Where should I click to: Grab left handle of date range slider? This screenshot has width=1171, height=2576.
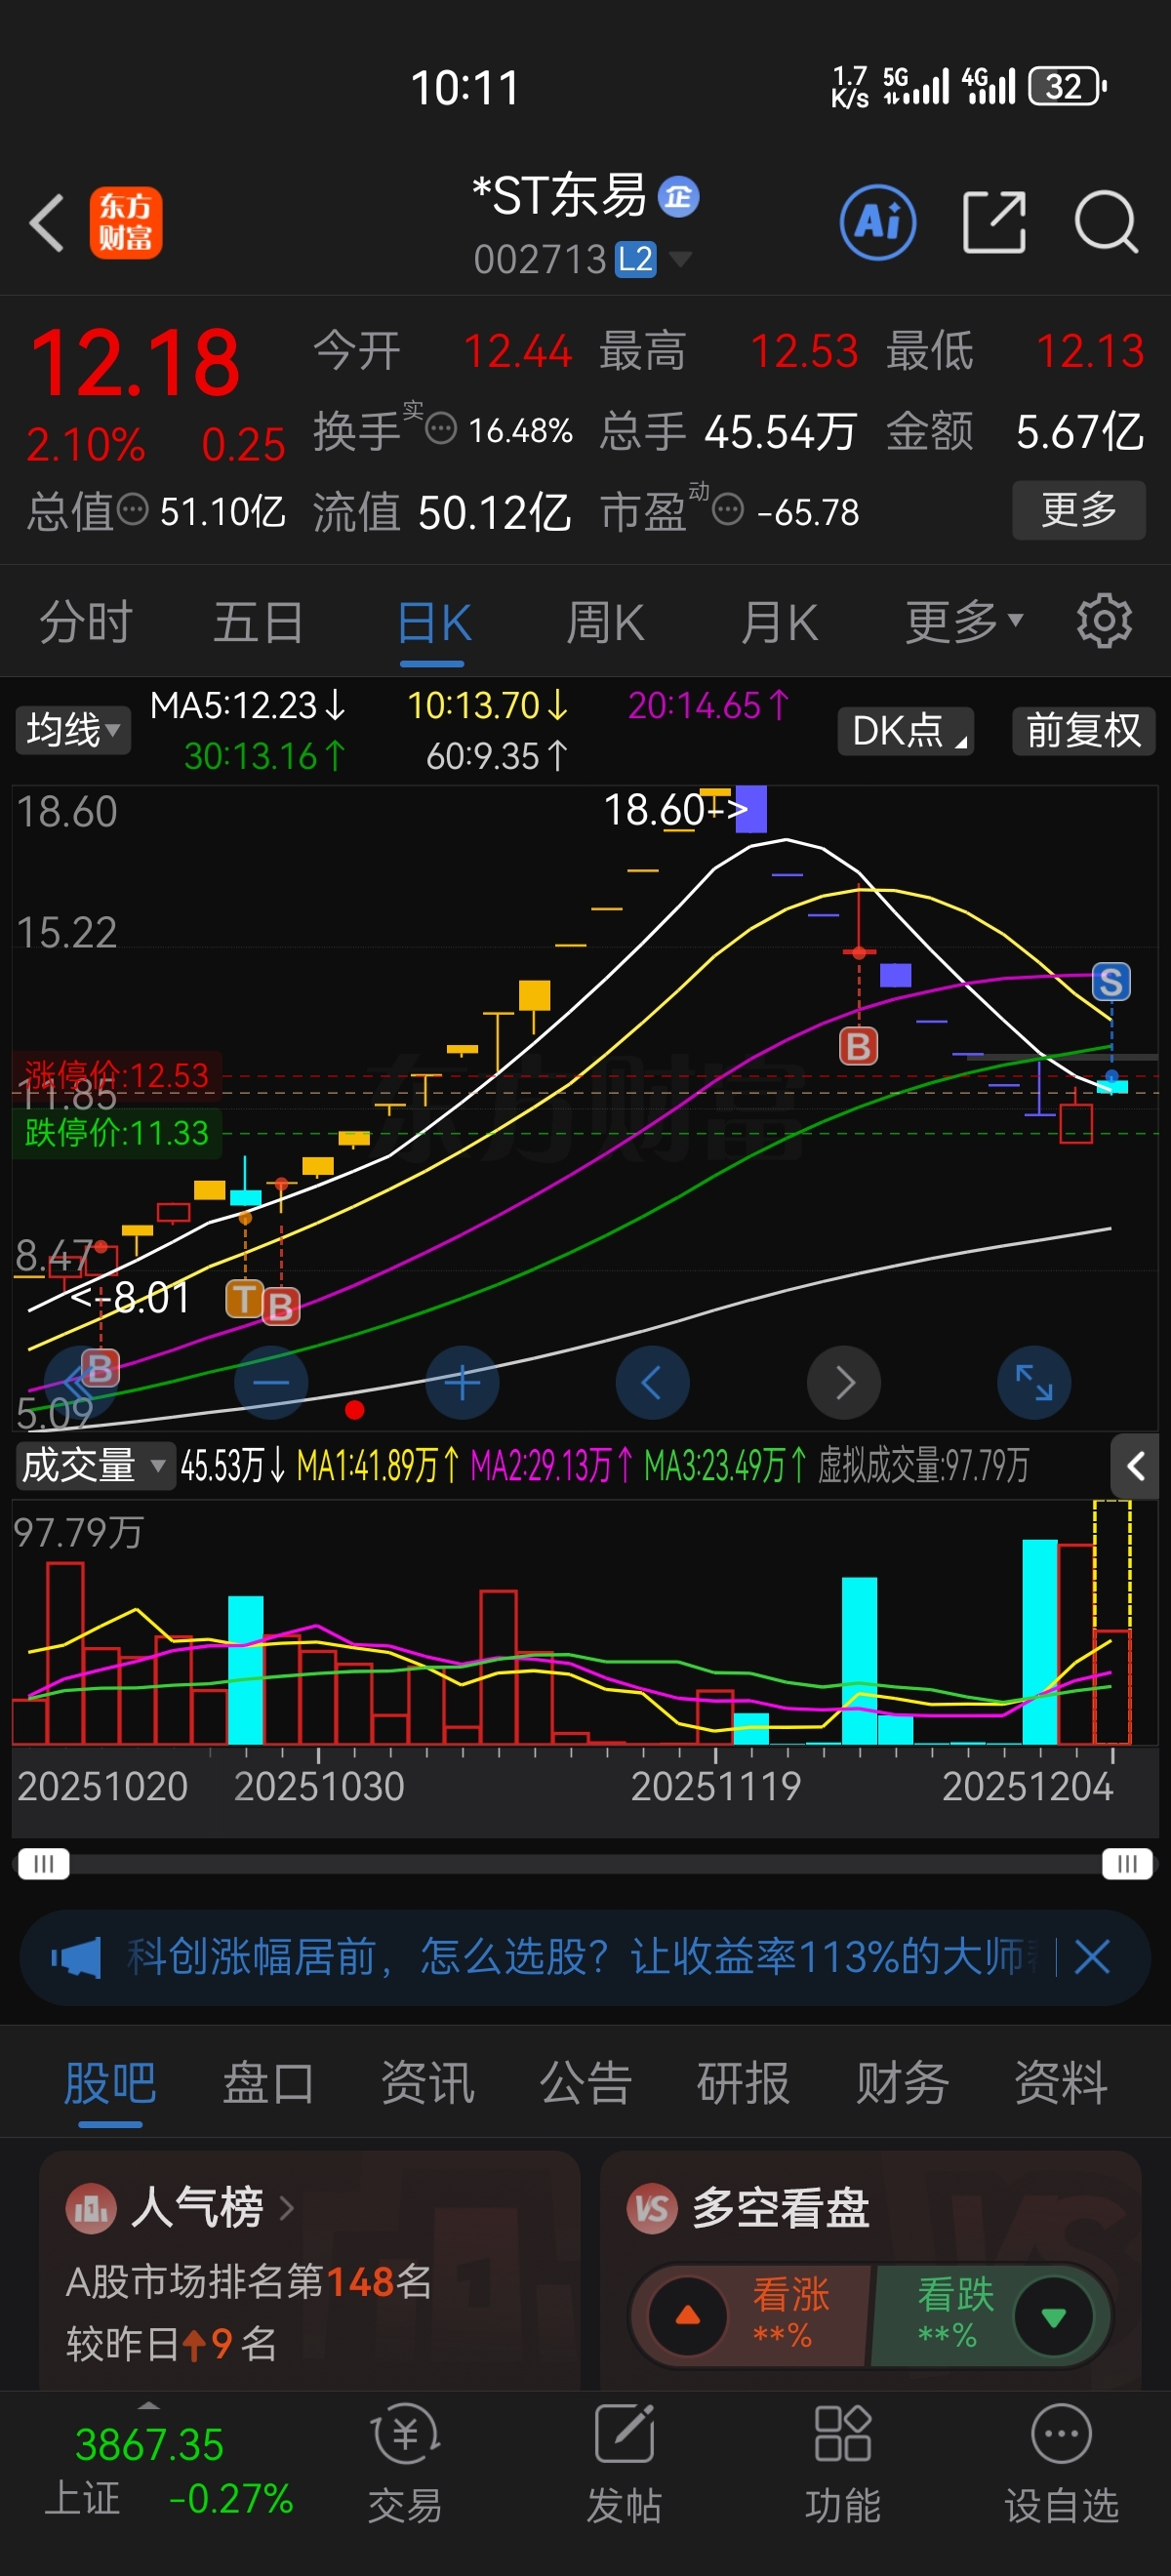[x=43, y=1864]
